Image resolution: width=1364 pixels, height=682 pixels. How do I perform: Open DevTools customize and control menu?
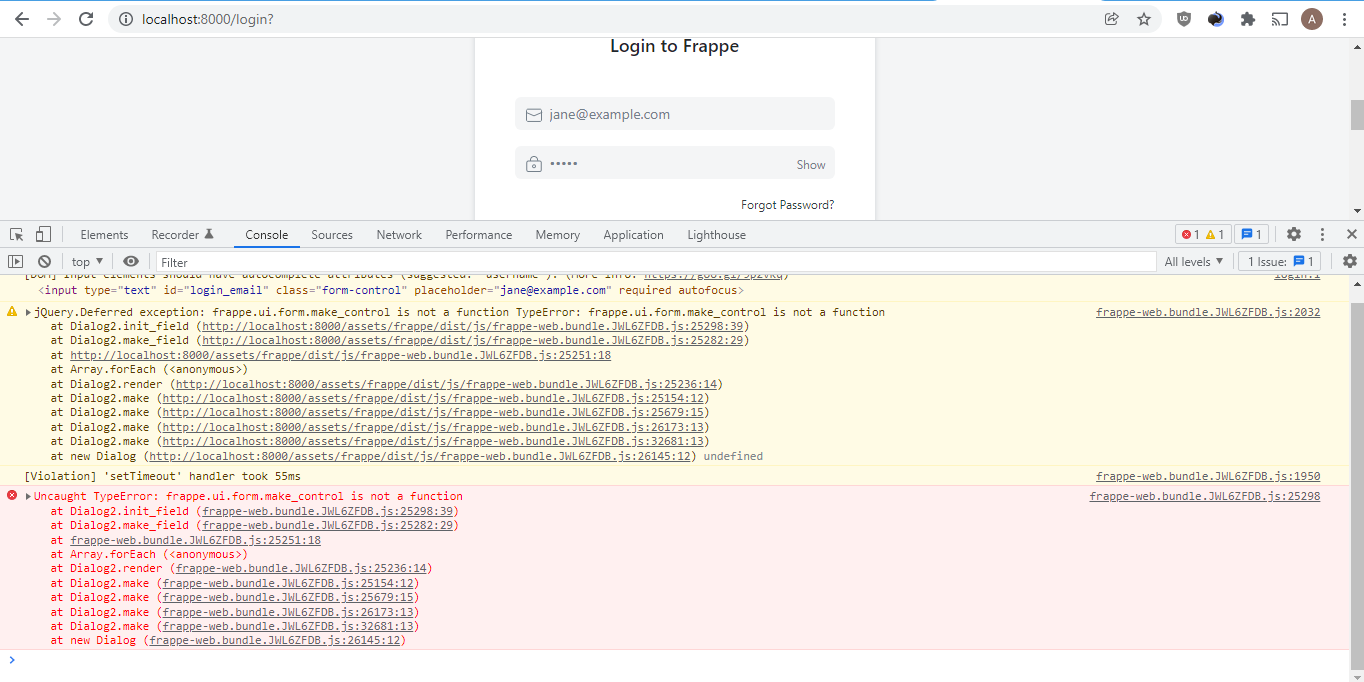tap(1322, 233)
